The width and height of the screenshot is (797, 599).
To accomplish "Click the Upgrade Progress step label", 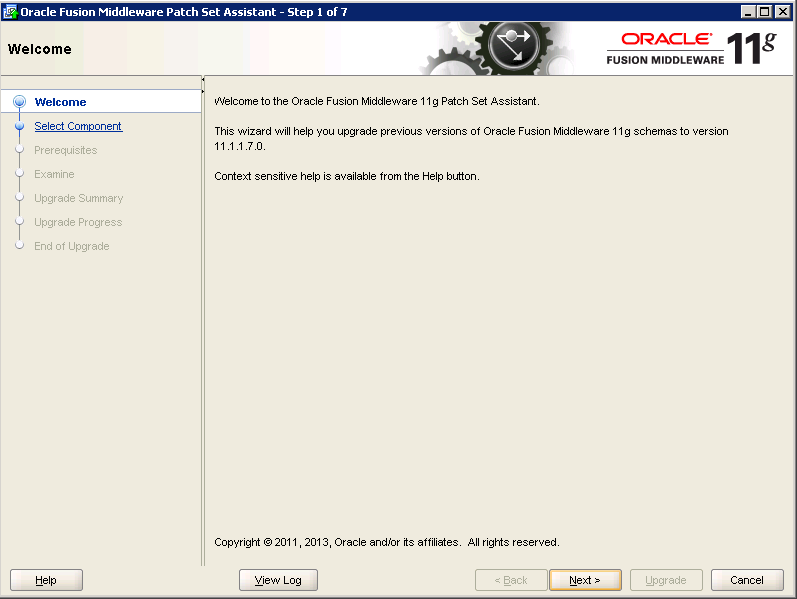I will (x=78, y=222).
